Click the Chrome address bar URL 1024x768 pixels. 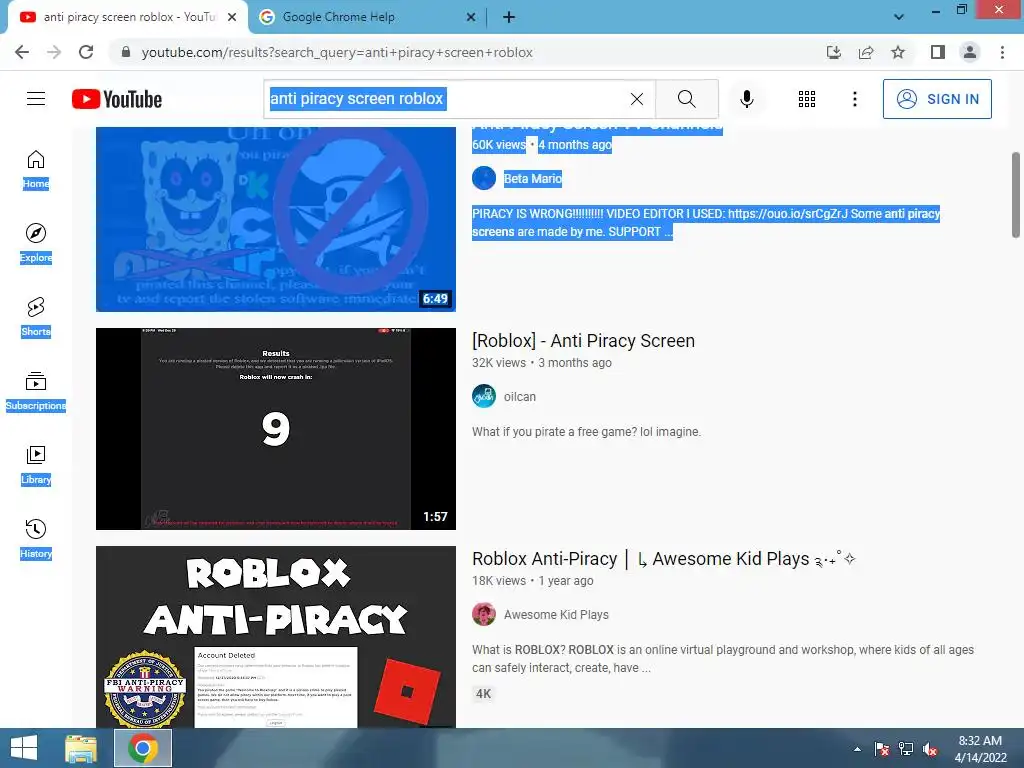click(x=337, y=52)
